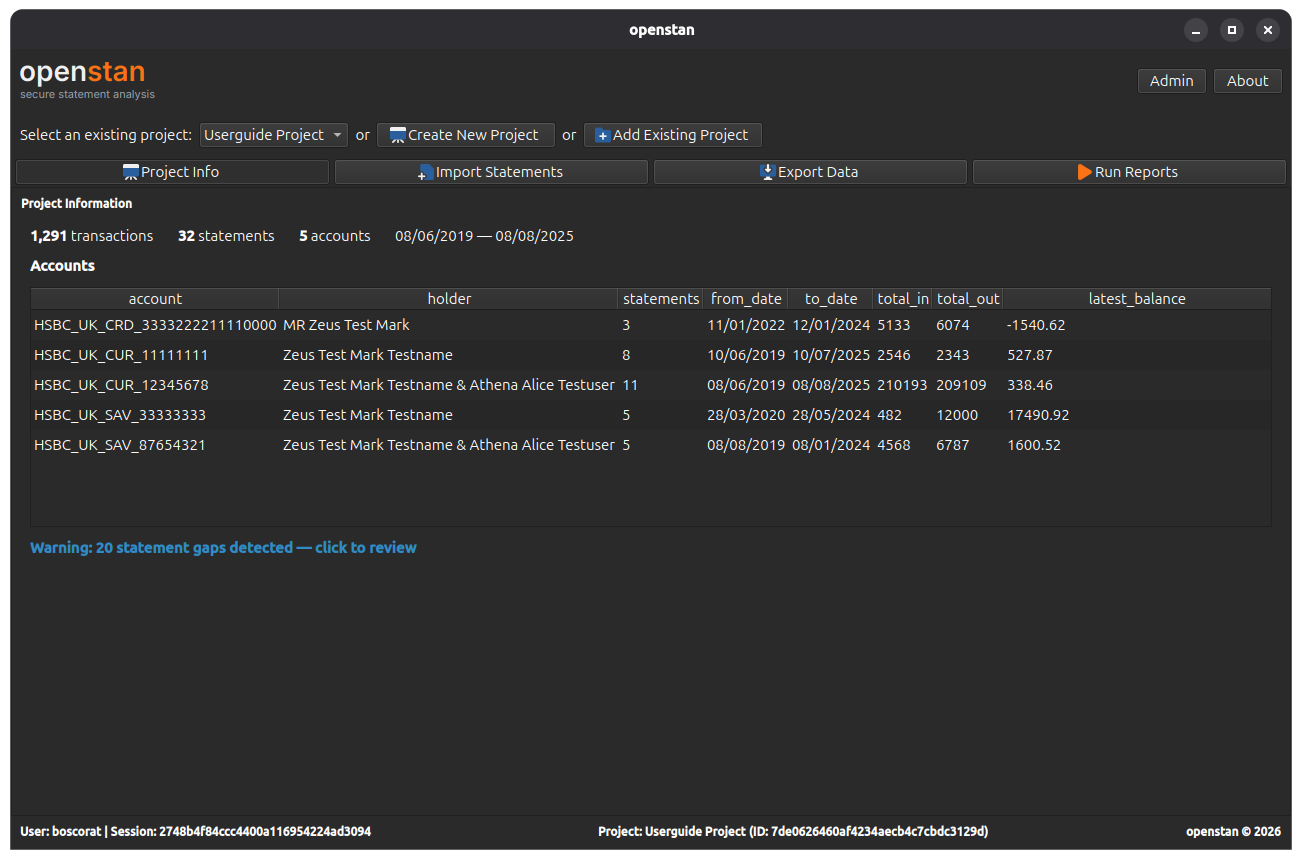The width and height of the screenshot is (1302, 860).
Task: Click from_date cell 28/03/2020
Action: [746, 415]
